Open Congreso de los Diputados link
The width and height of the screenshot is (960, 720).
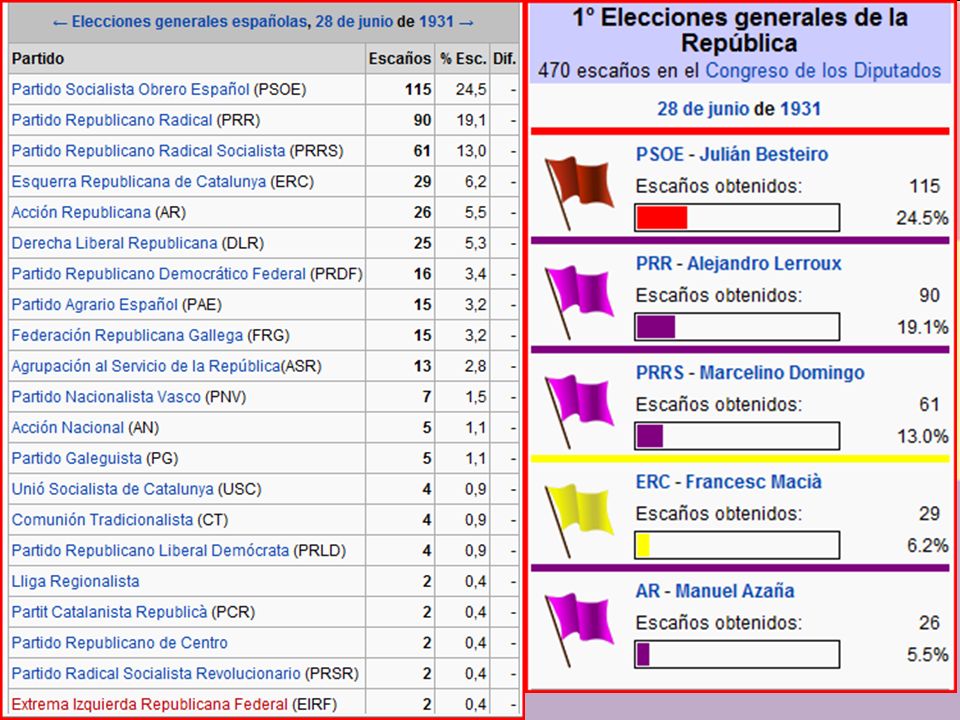pos(823,71)
